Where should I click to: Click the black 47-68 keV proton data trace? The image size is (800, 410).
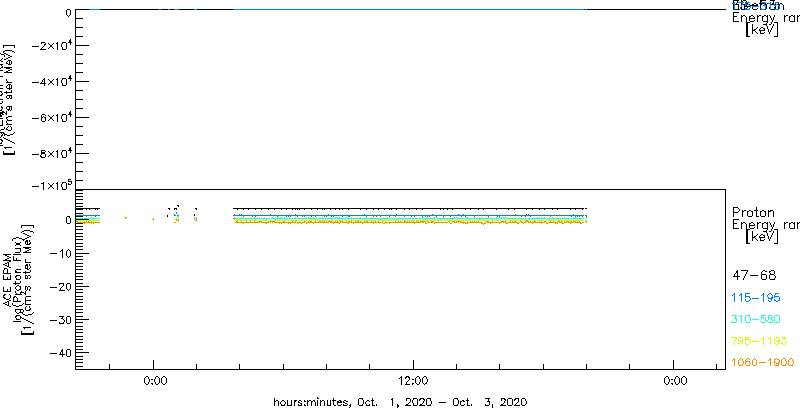coord(410,209)
